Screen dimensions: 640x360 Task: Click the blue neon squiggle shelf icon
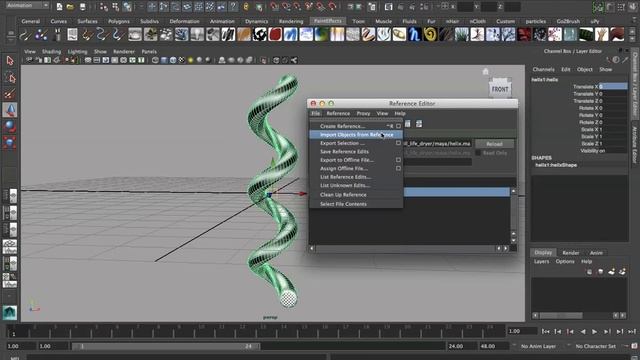pyautogui.click(x=415, y=35)
